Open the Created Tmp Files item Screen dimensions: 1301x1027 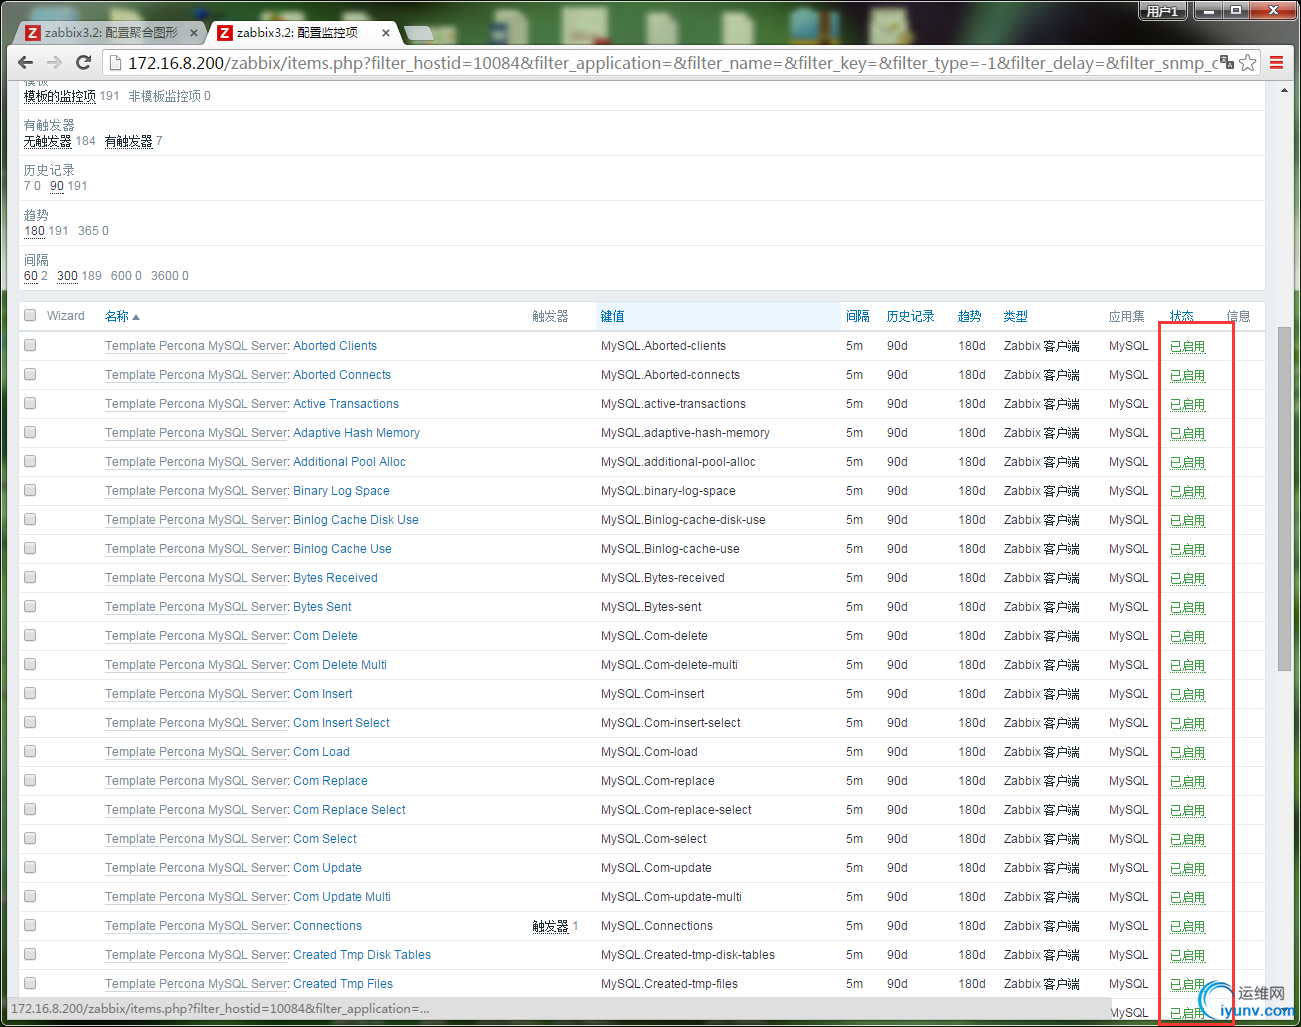point(343,984)
